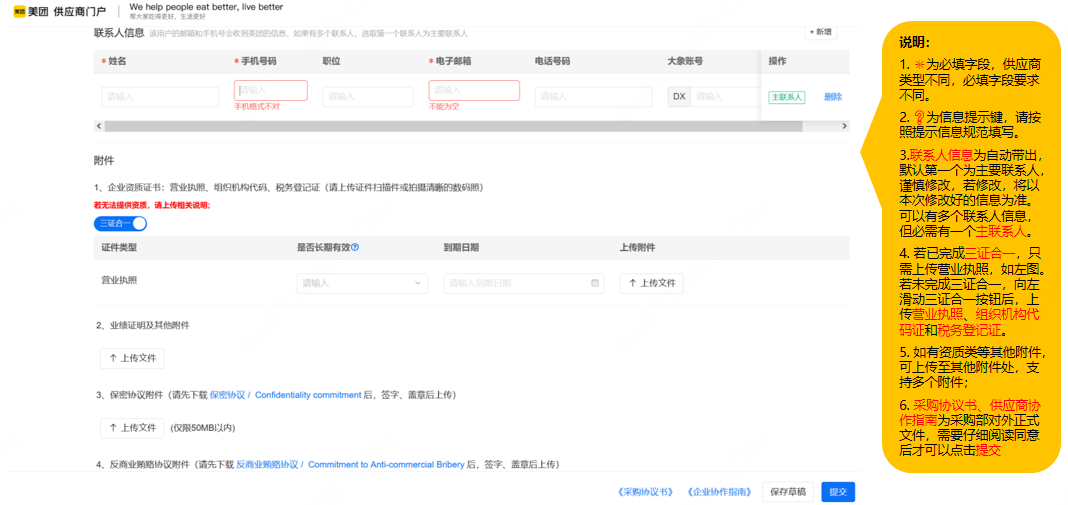The width and height of the screenshot is (1068, 505).
Task: Download the 保密协议 Confidentiality commitment link
Action: coord(285,395)
